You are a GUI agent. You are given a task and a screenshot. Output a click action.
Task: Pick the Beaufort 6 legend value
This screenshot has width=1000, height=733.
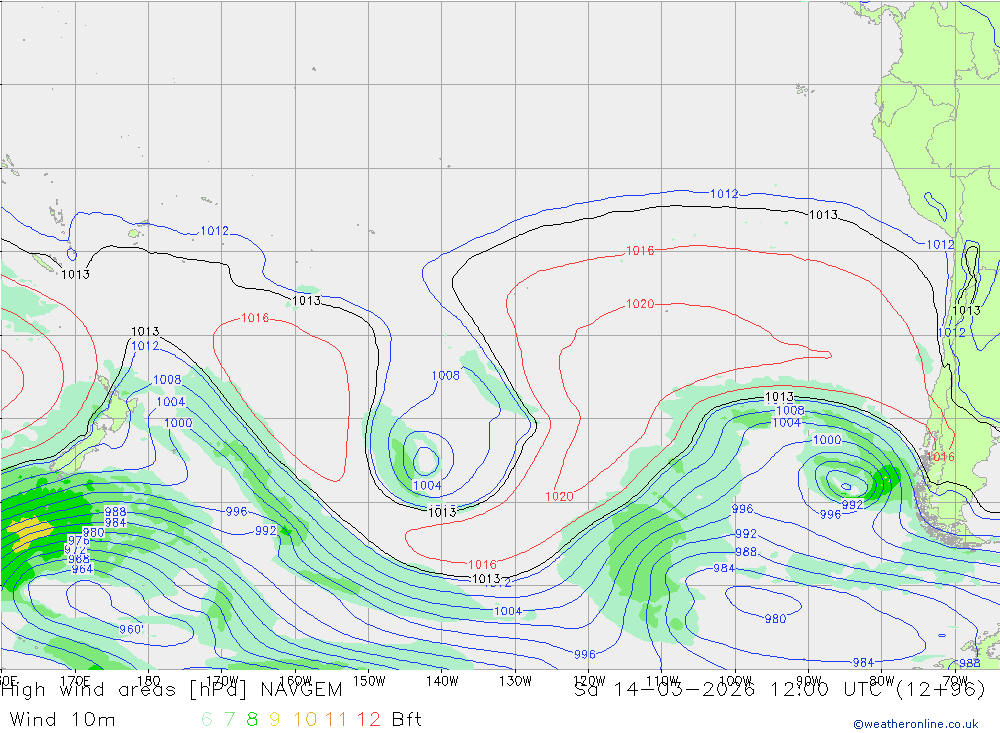[x=207, y=720]
